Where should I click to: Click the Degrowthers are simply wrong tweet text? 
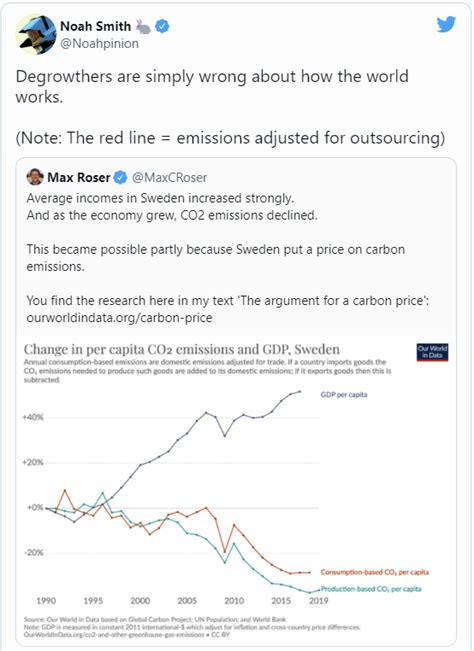[x=212, y=86]
